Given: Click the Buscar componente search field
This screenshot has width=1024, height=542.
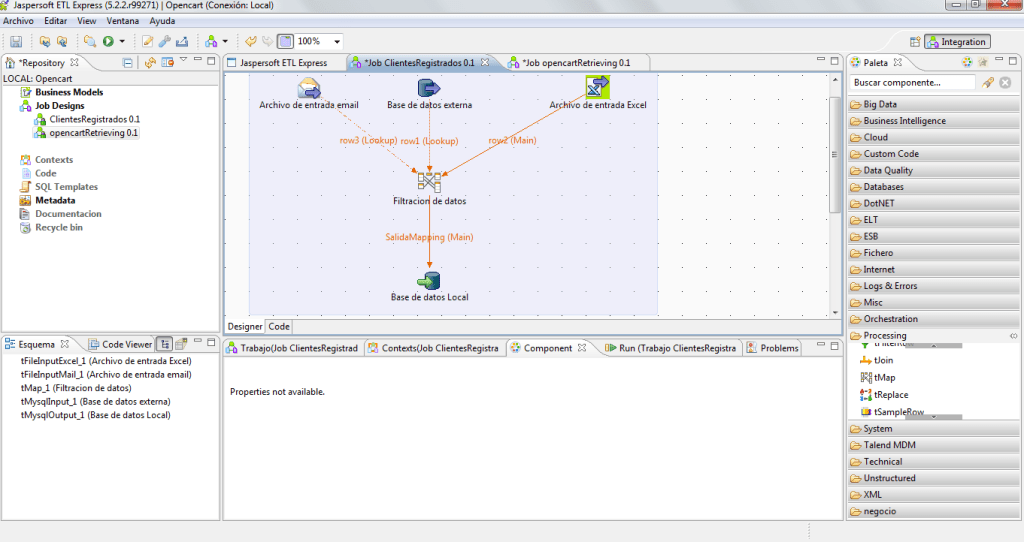Looking at the screenshot, I should point(912,83).
